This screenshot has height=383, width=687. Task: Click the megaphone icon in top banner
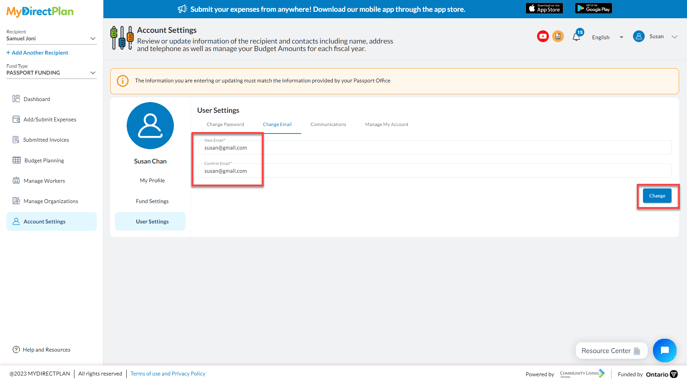(182, 9)
